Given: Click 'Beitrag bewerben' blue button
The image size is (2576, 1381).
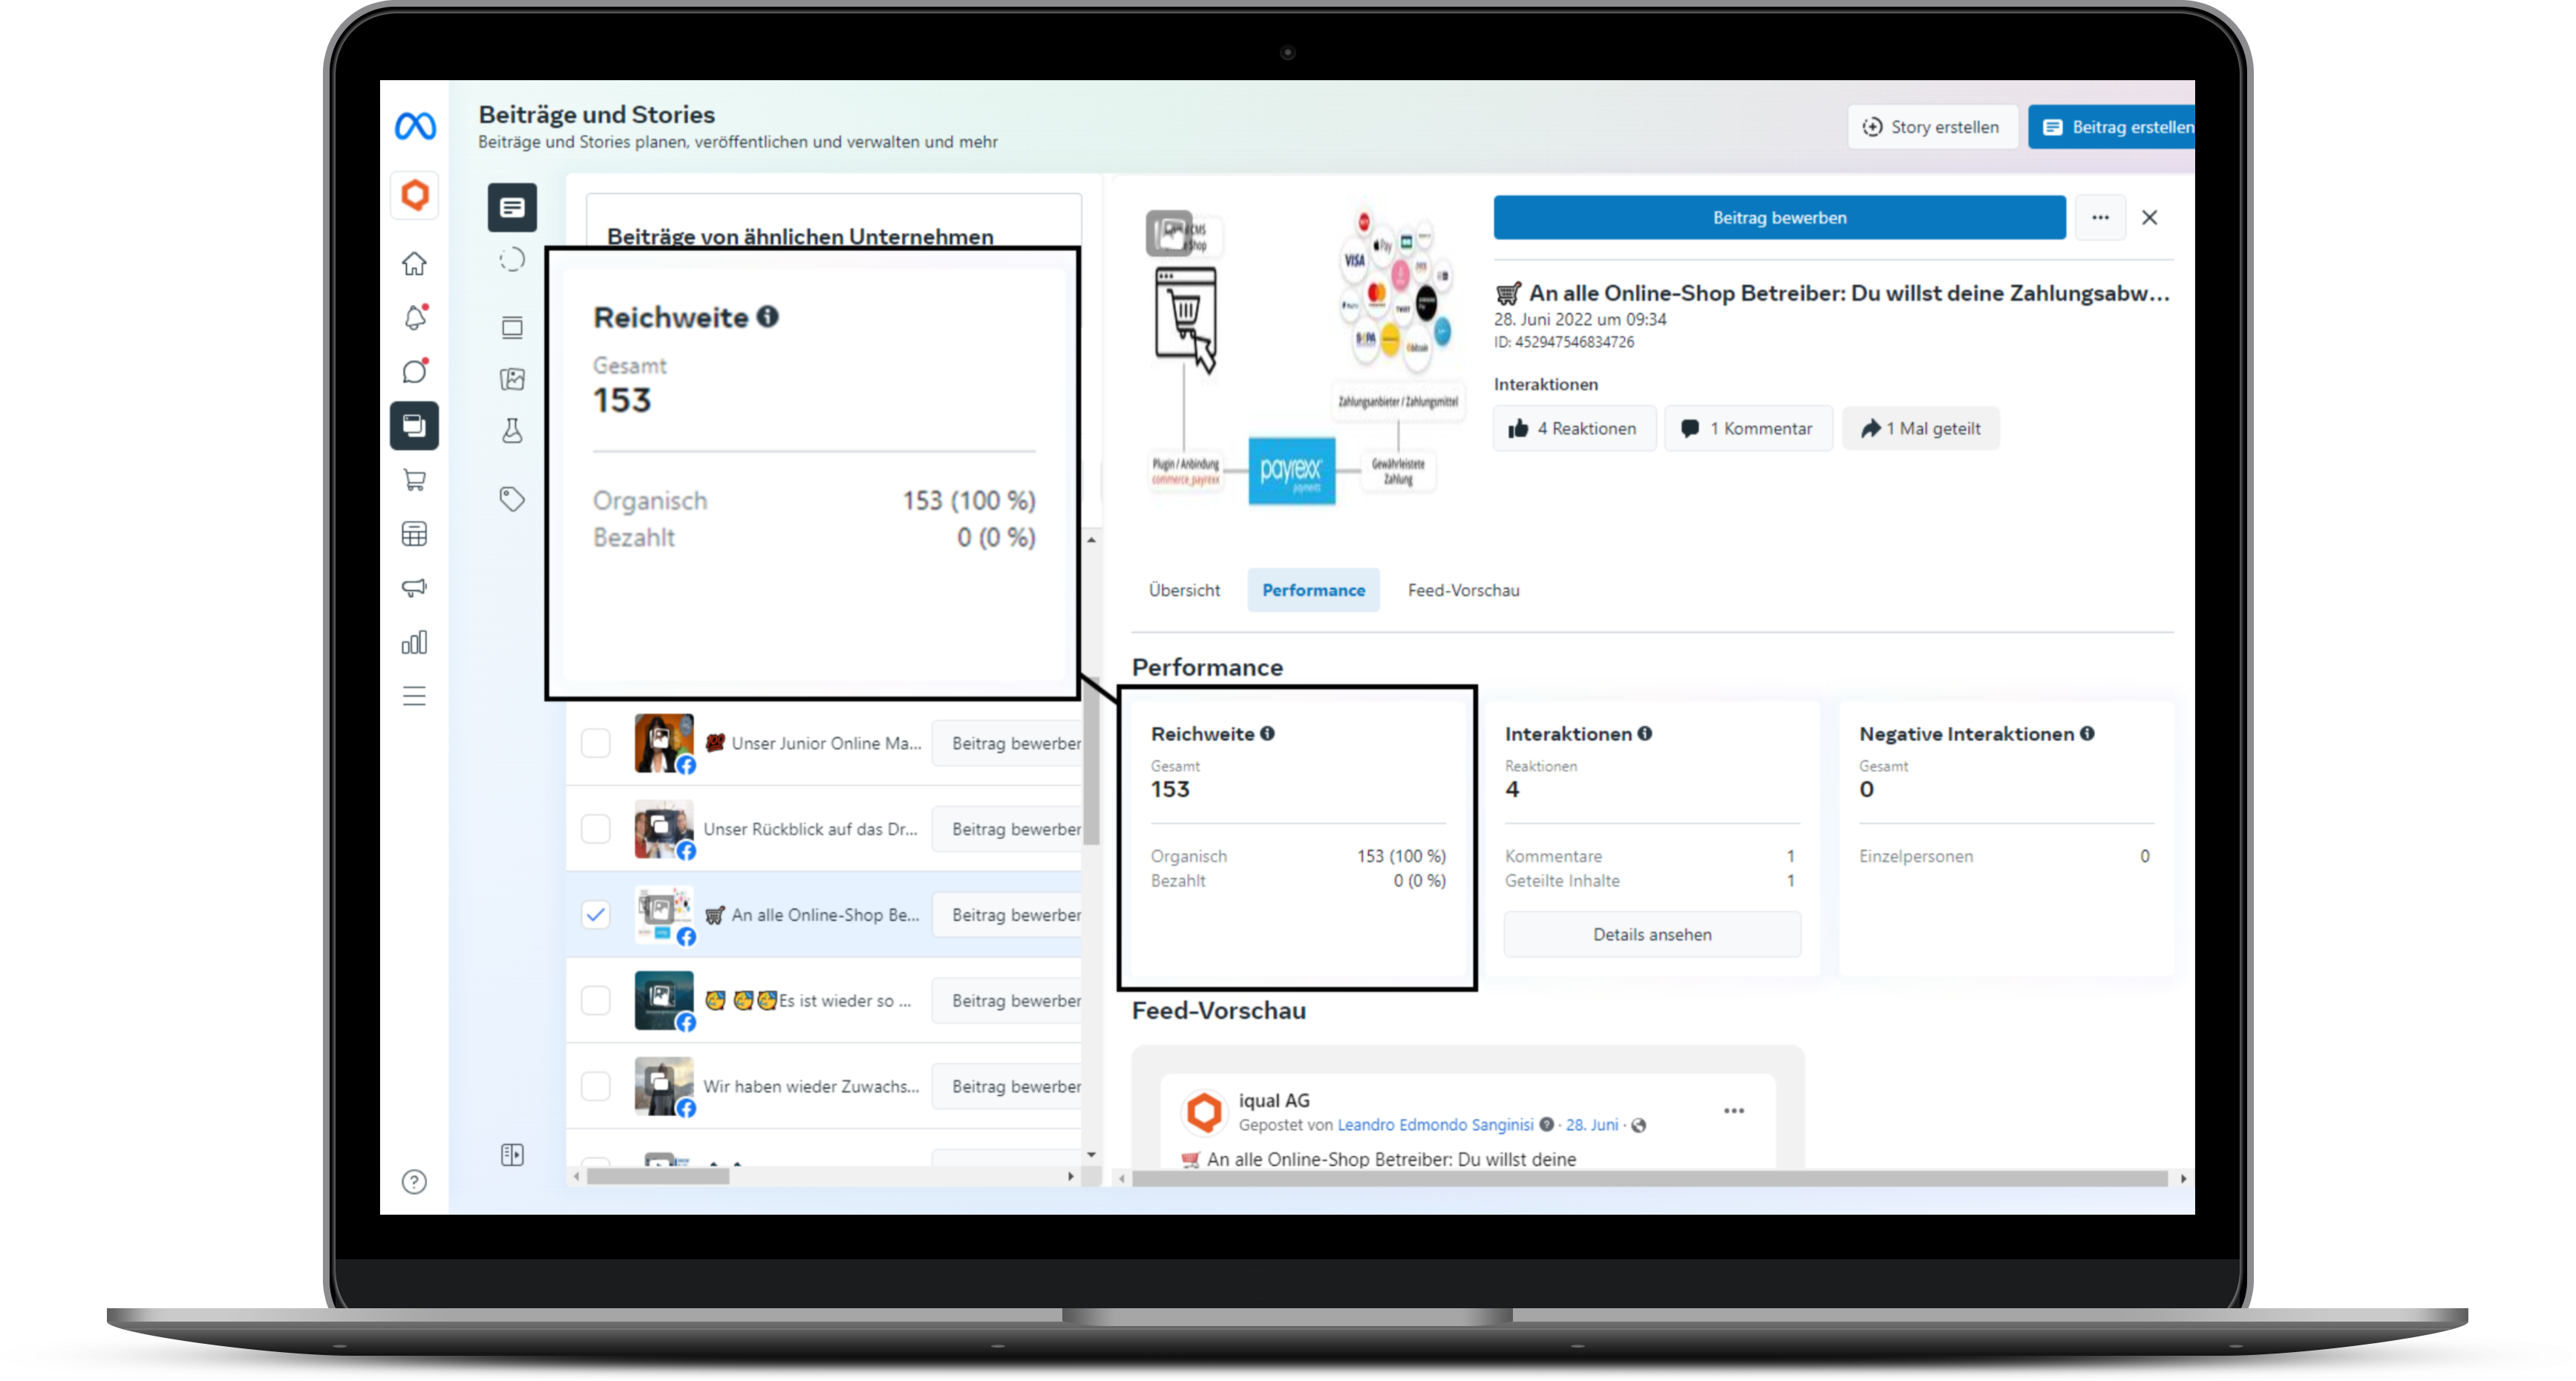Looking at the screenshot, I should 1779,217.
